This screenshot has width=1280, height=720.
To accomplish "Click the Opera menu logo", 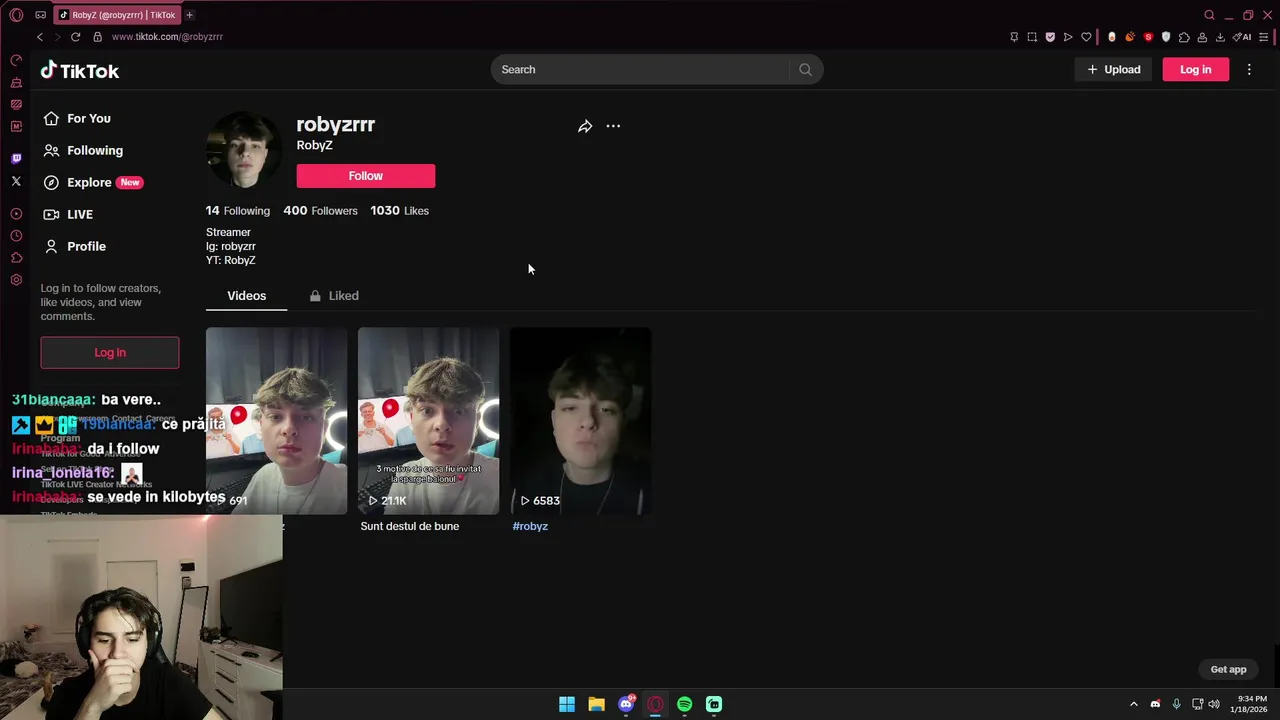I will coord(16,15).
